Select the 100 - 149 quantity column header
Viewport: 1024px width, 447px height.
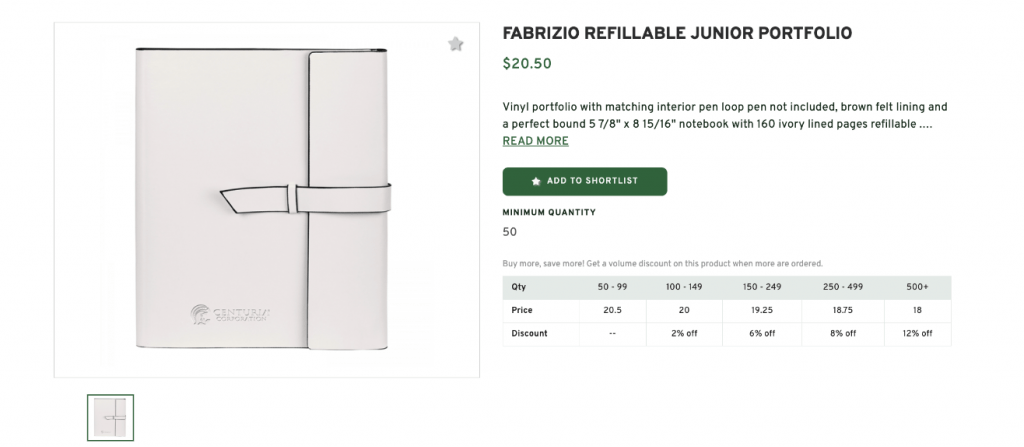tap(684, 287)
